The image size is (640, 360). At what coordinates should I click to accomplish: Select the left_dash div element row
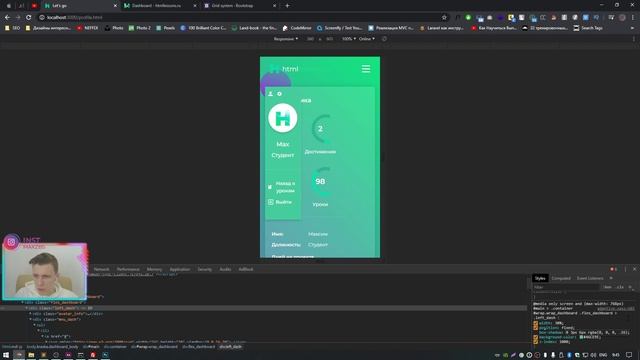pos(263,308)
